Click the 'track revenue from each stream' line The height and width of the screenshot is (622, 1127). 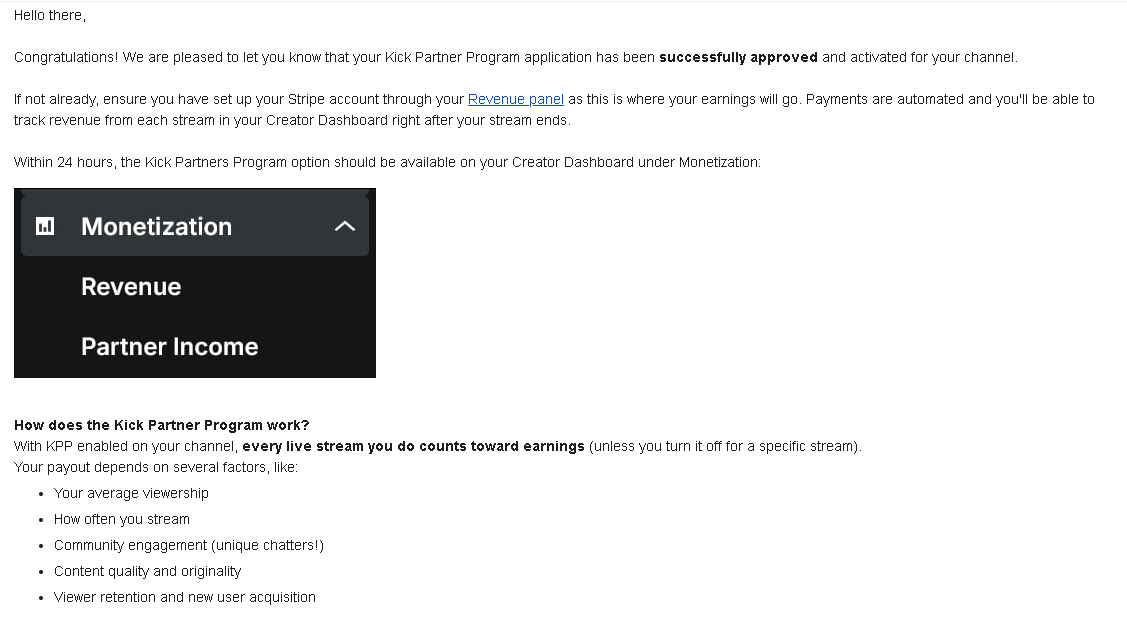click(293, 120)
